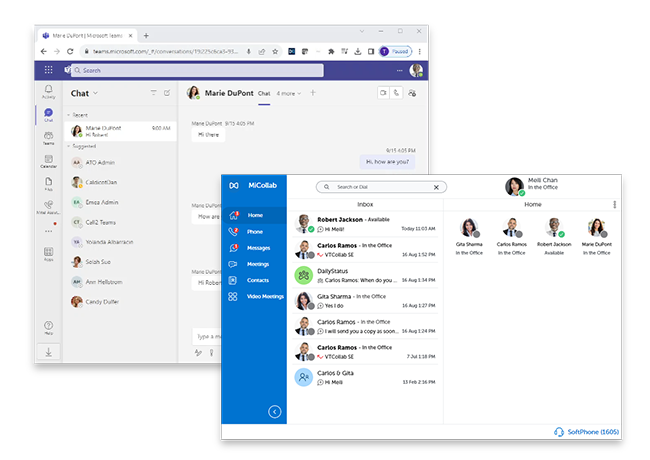Open Candy Dulfer suggested chat
Image resolution: width=650 pixels, height=460 pixels.
click(x=121, y=302)
